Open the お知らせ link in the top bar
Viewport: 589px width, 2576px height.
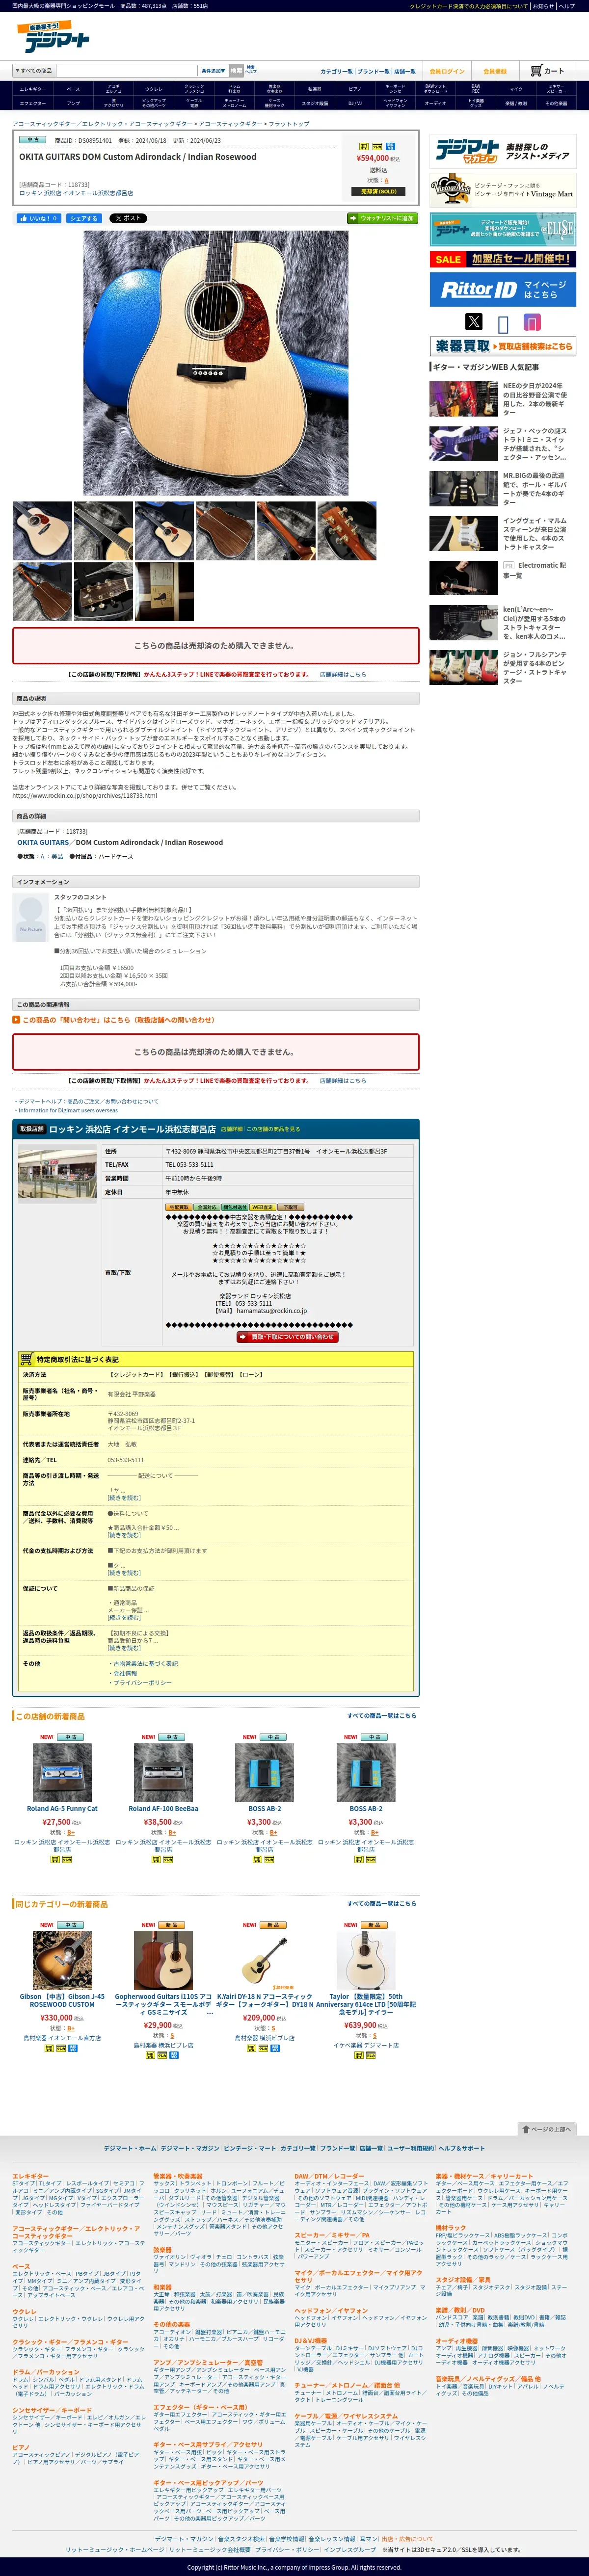(x=543, y=6)
